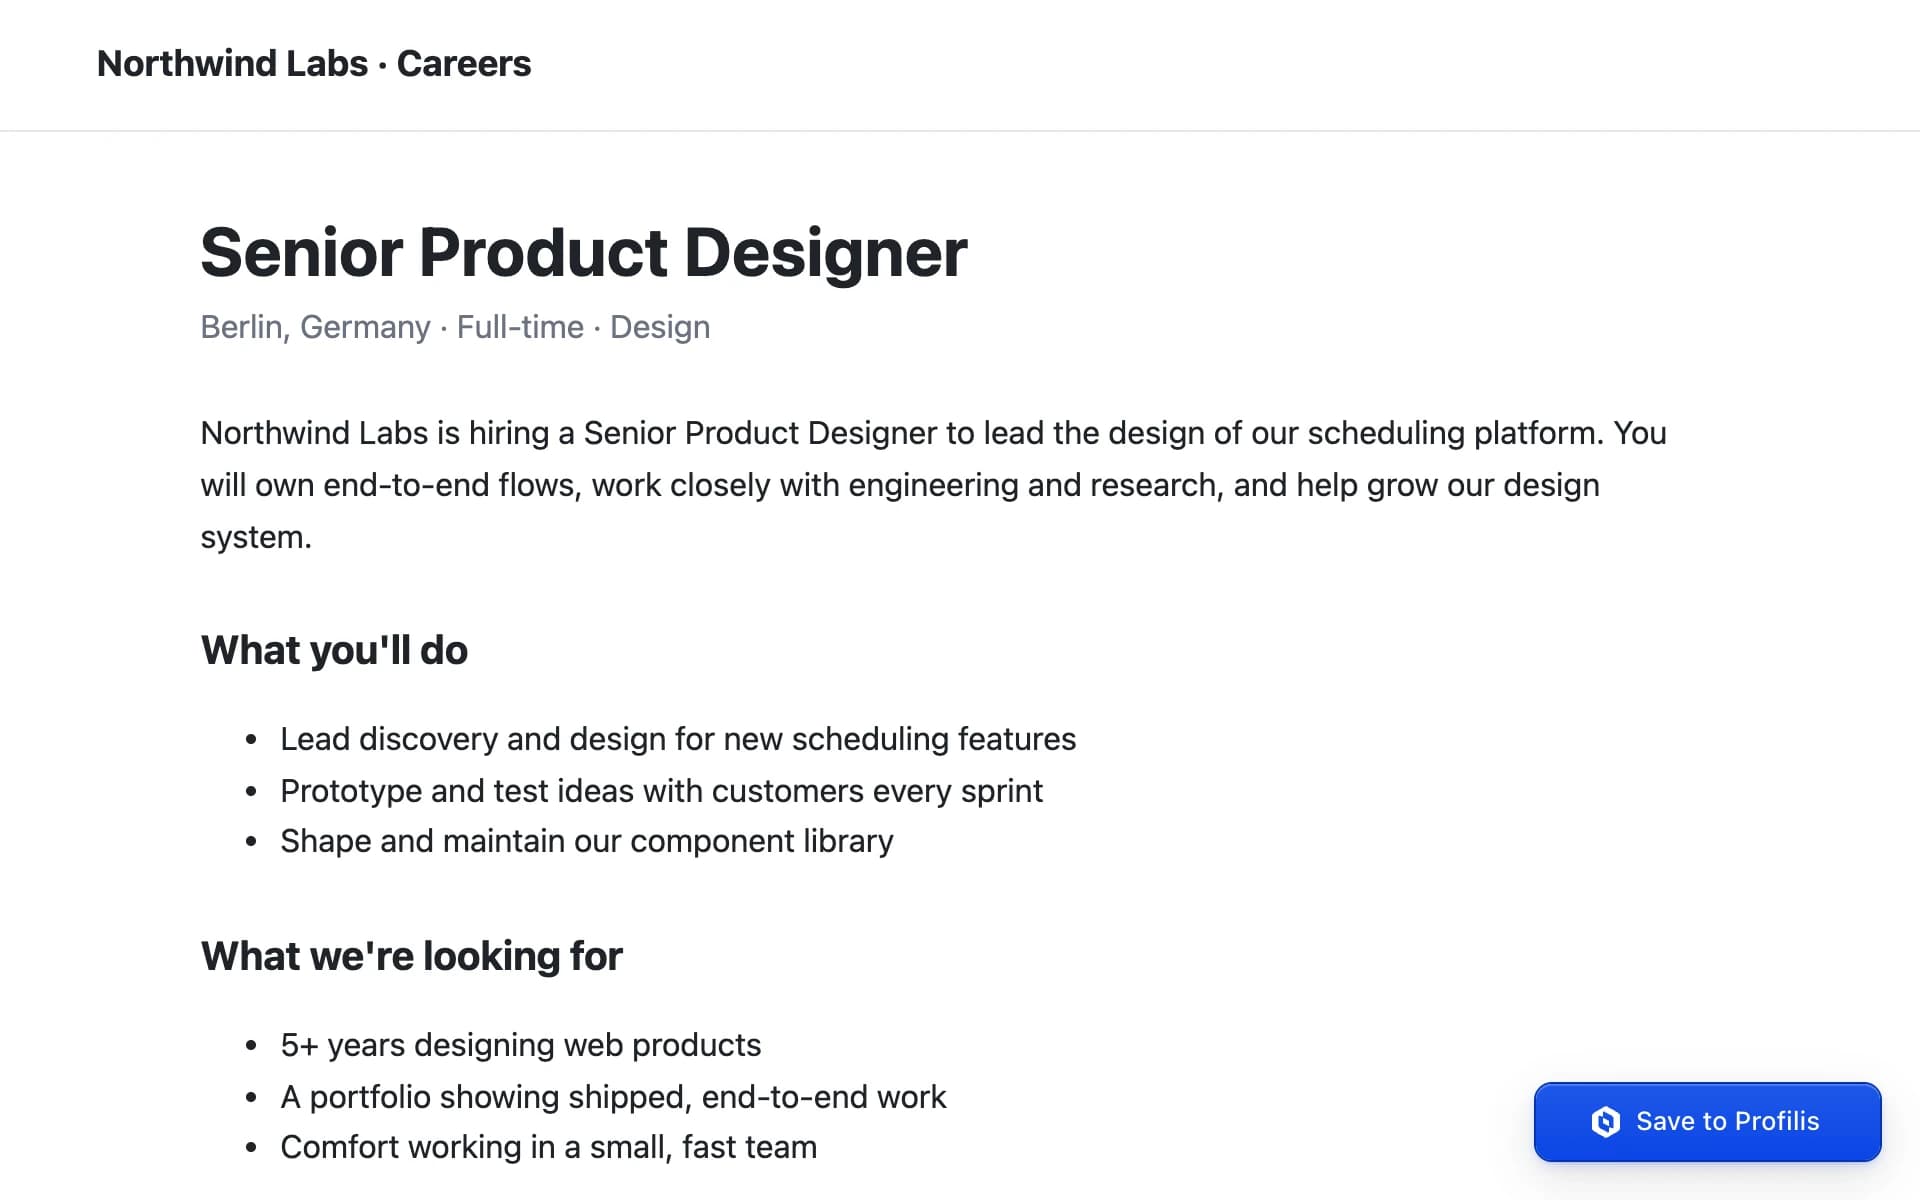Click the Lead discovery and design bullet

point(678,739)
